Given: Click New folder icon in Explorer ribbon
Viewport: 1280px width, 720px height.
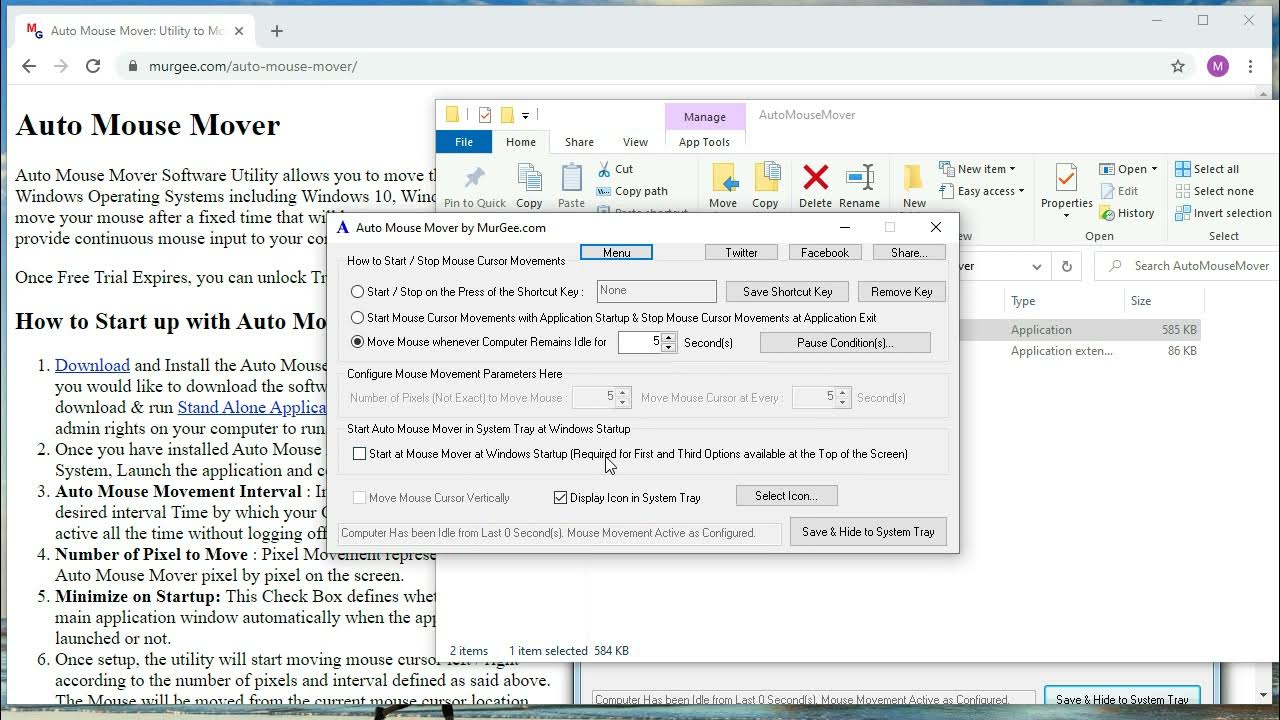Looking at the screenshot, I should 914,178.
